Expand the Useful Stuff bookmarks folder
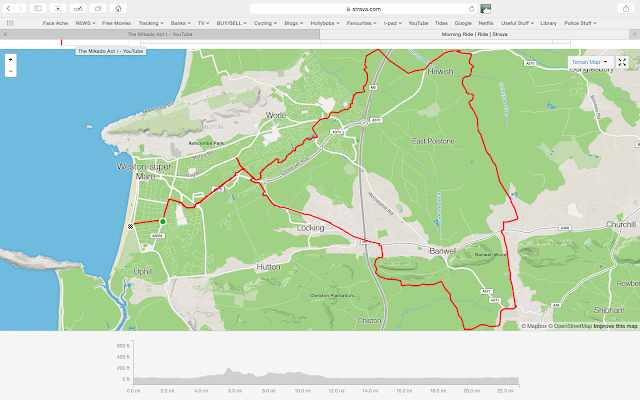This screenshot has height=400, width=640. pos(517,23)
